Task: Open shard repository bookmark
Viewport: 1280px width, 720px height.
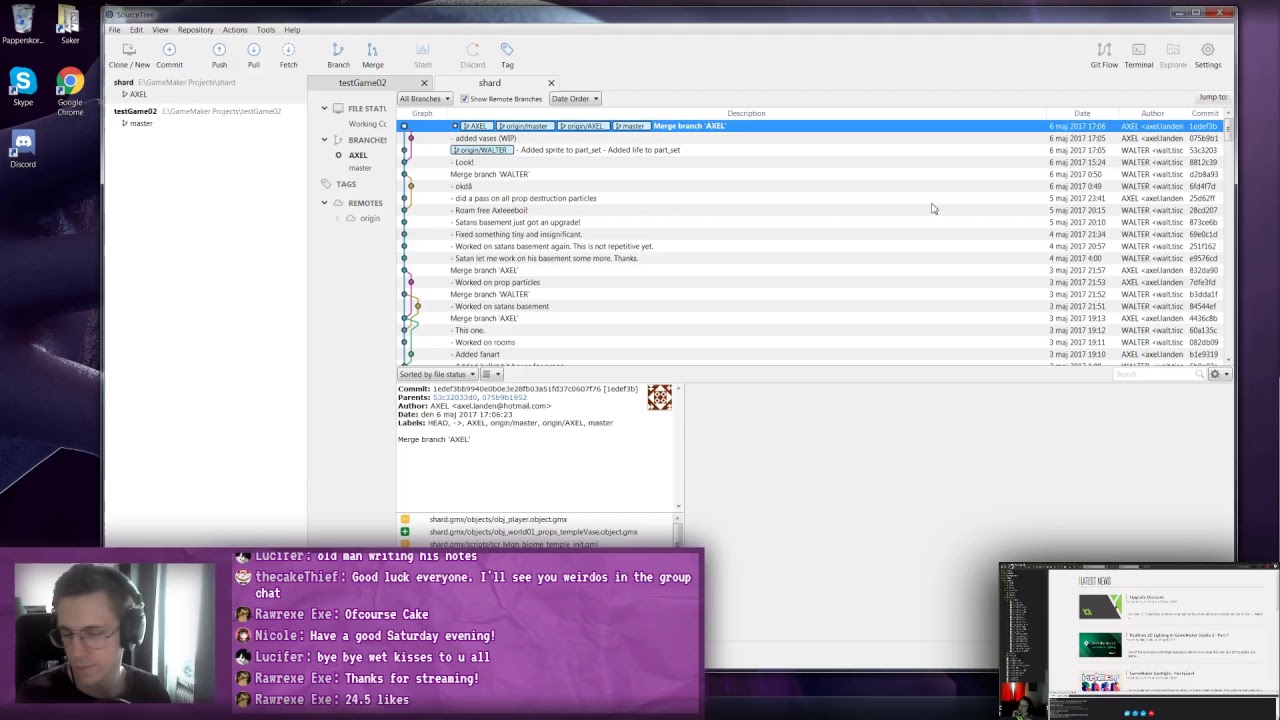Action: (174, 82)
